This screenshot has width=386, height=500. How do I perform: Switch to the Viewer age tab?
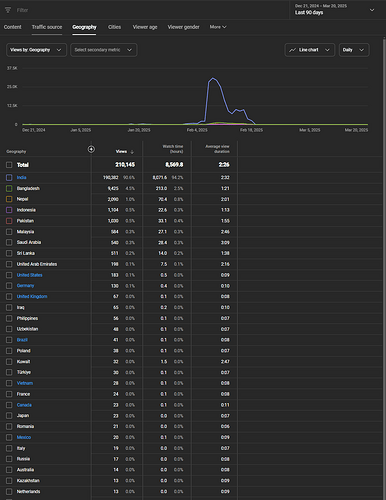145,27
